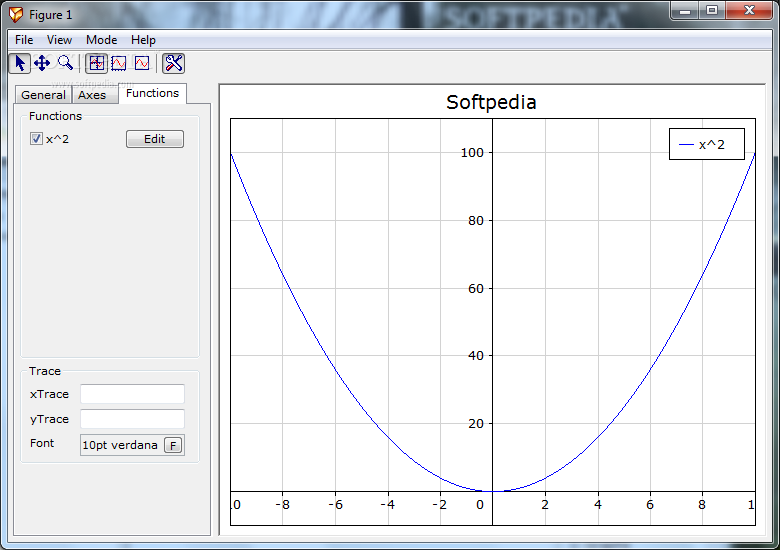Switch to the General tab
Screen dimensions: 780x550
tap(43, 95)
